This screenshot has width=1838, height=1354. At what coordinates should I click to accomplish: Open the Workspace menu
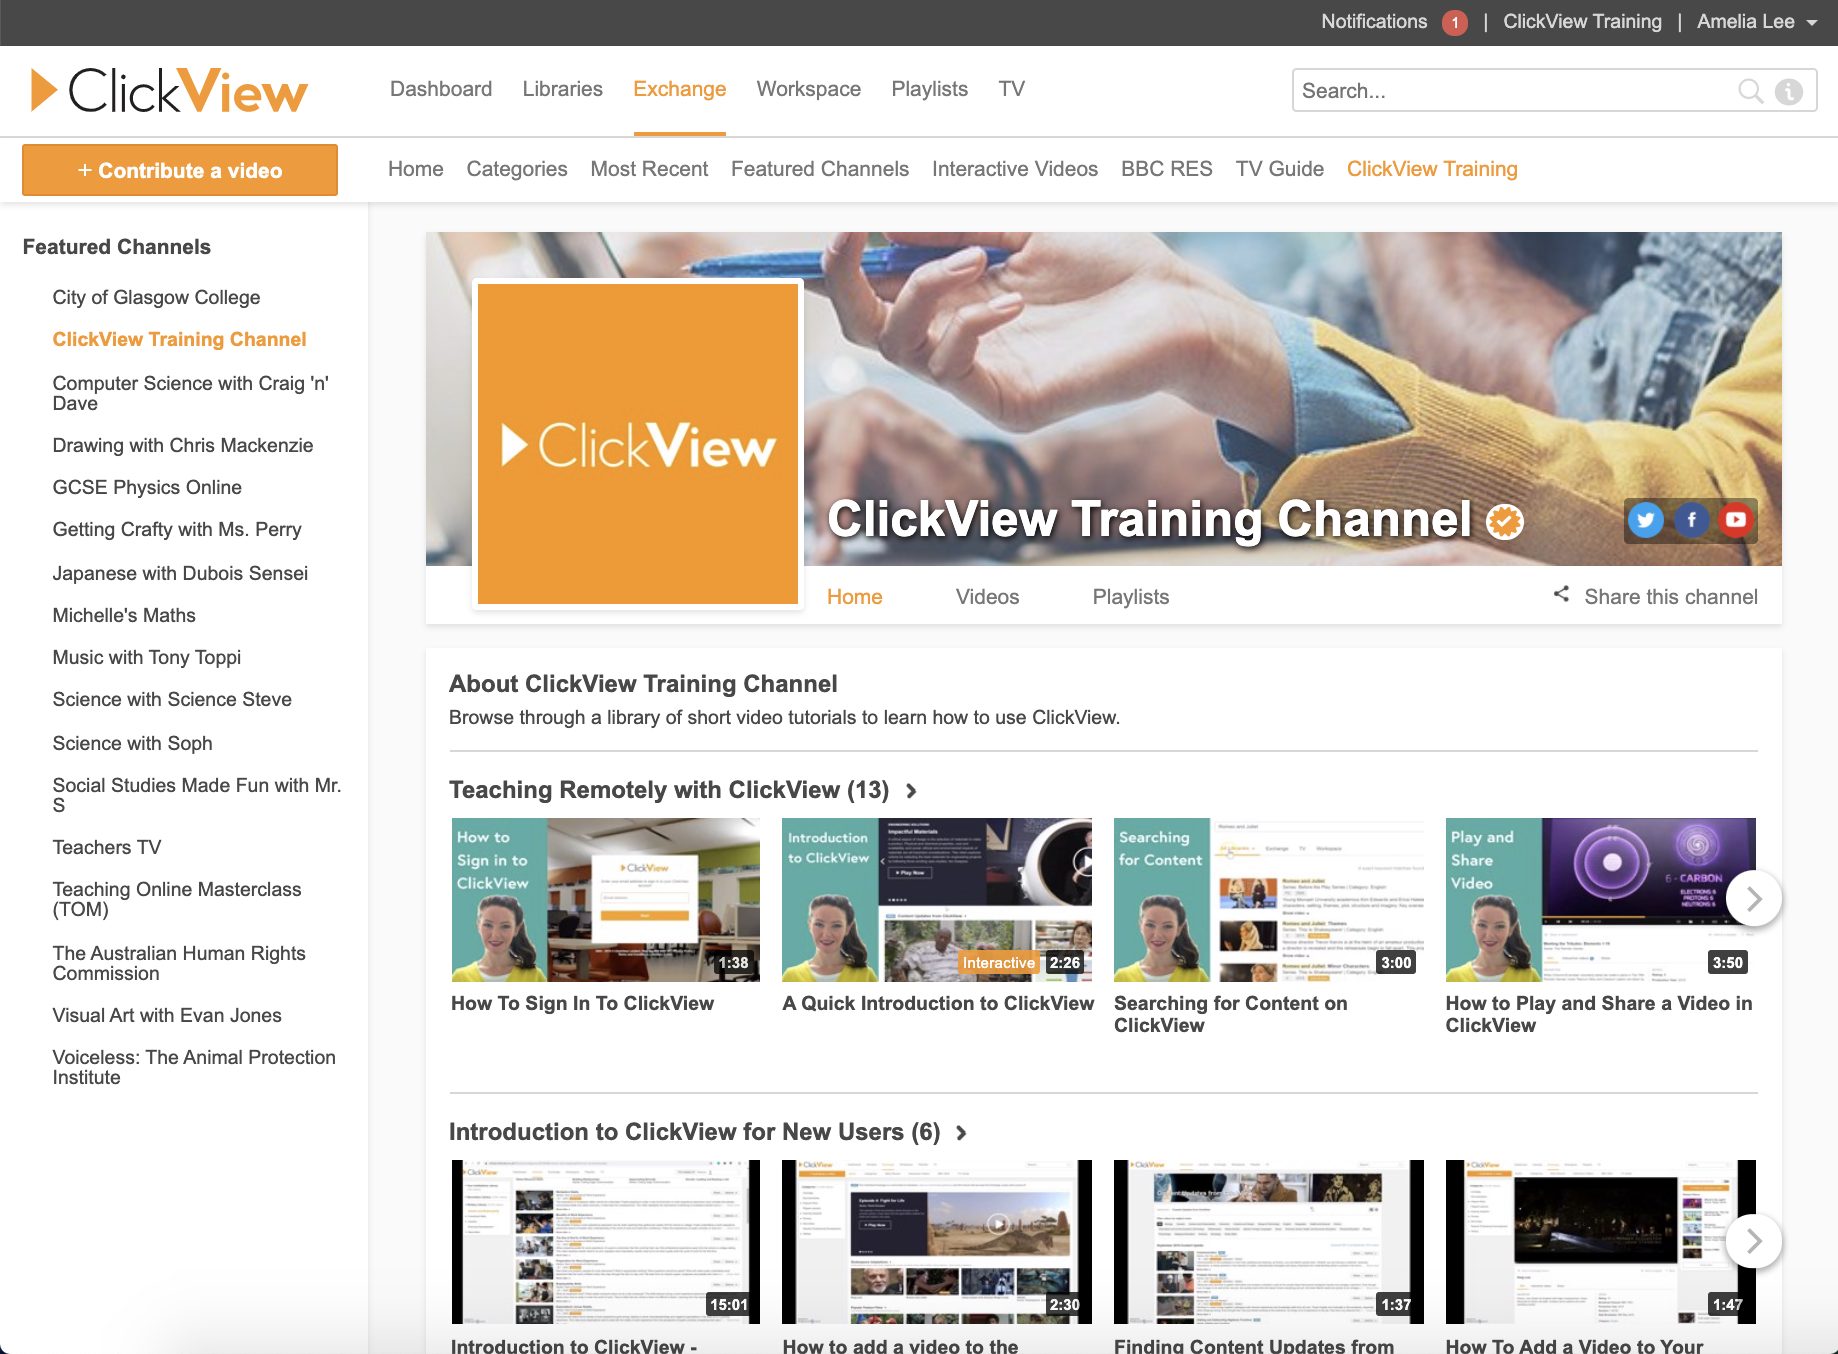point(808,89)
